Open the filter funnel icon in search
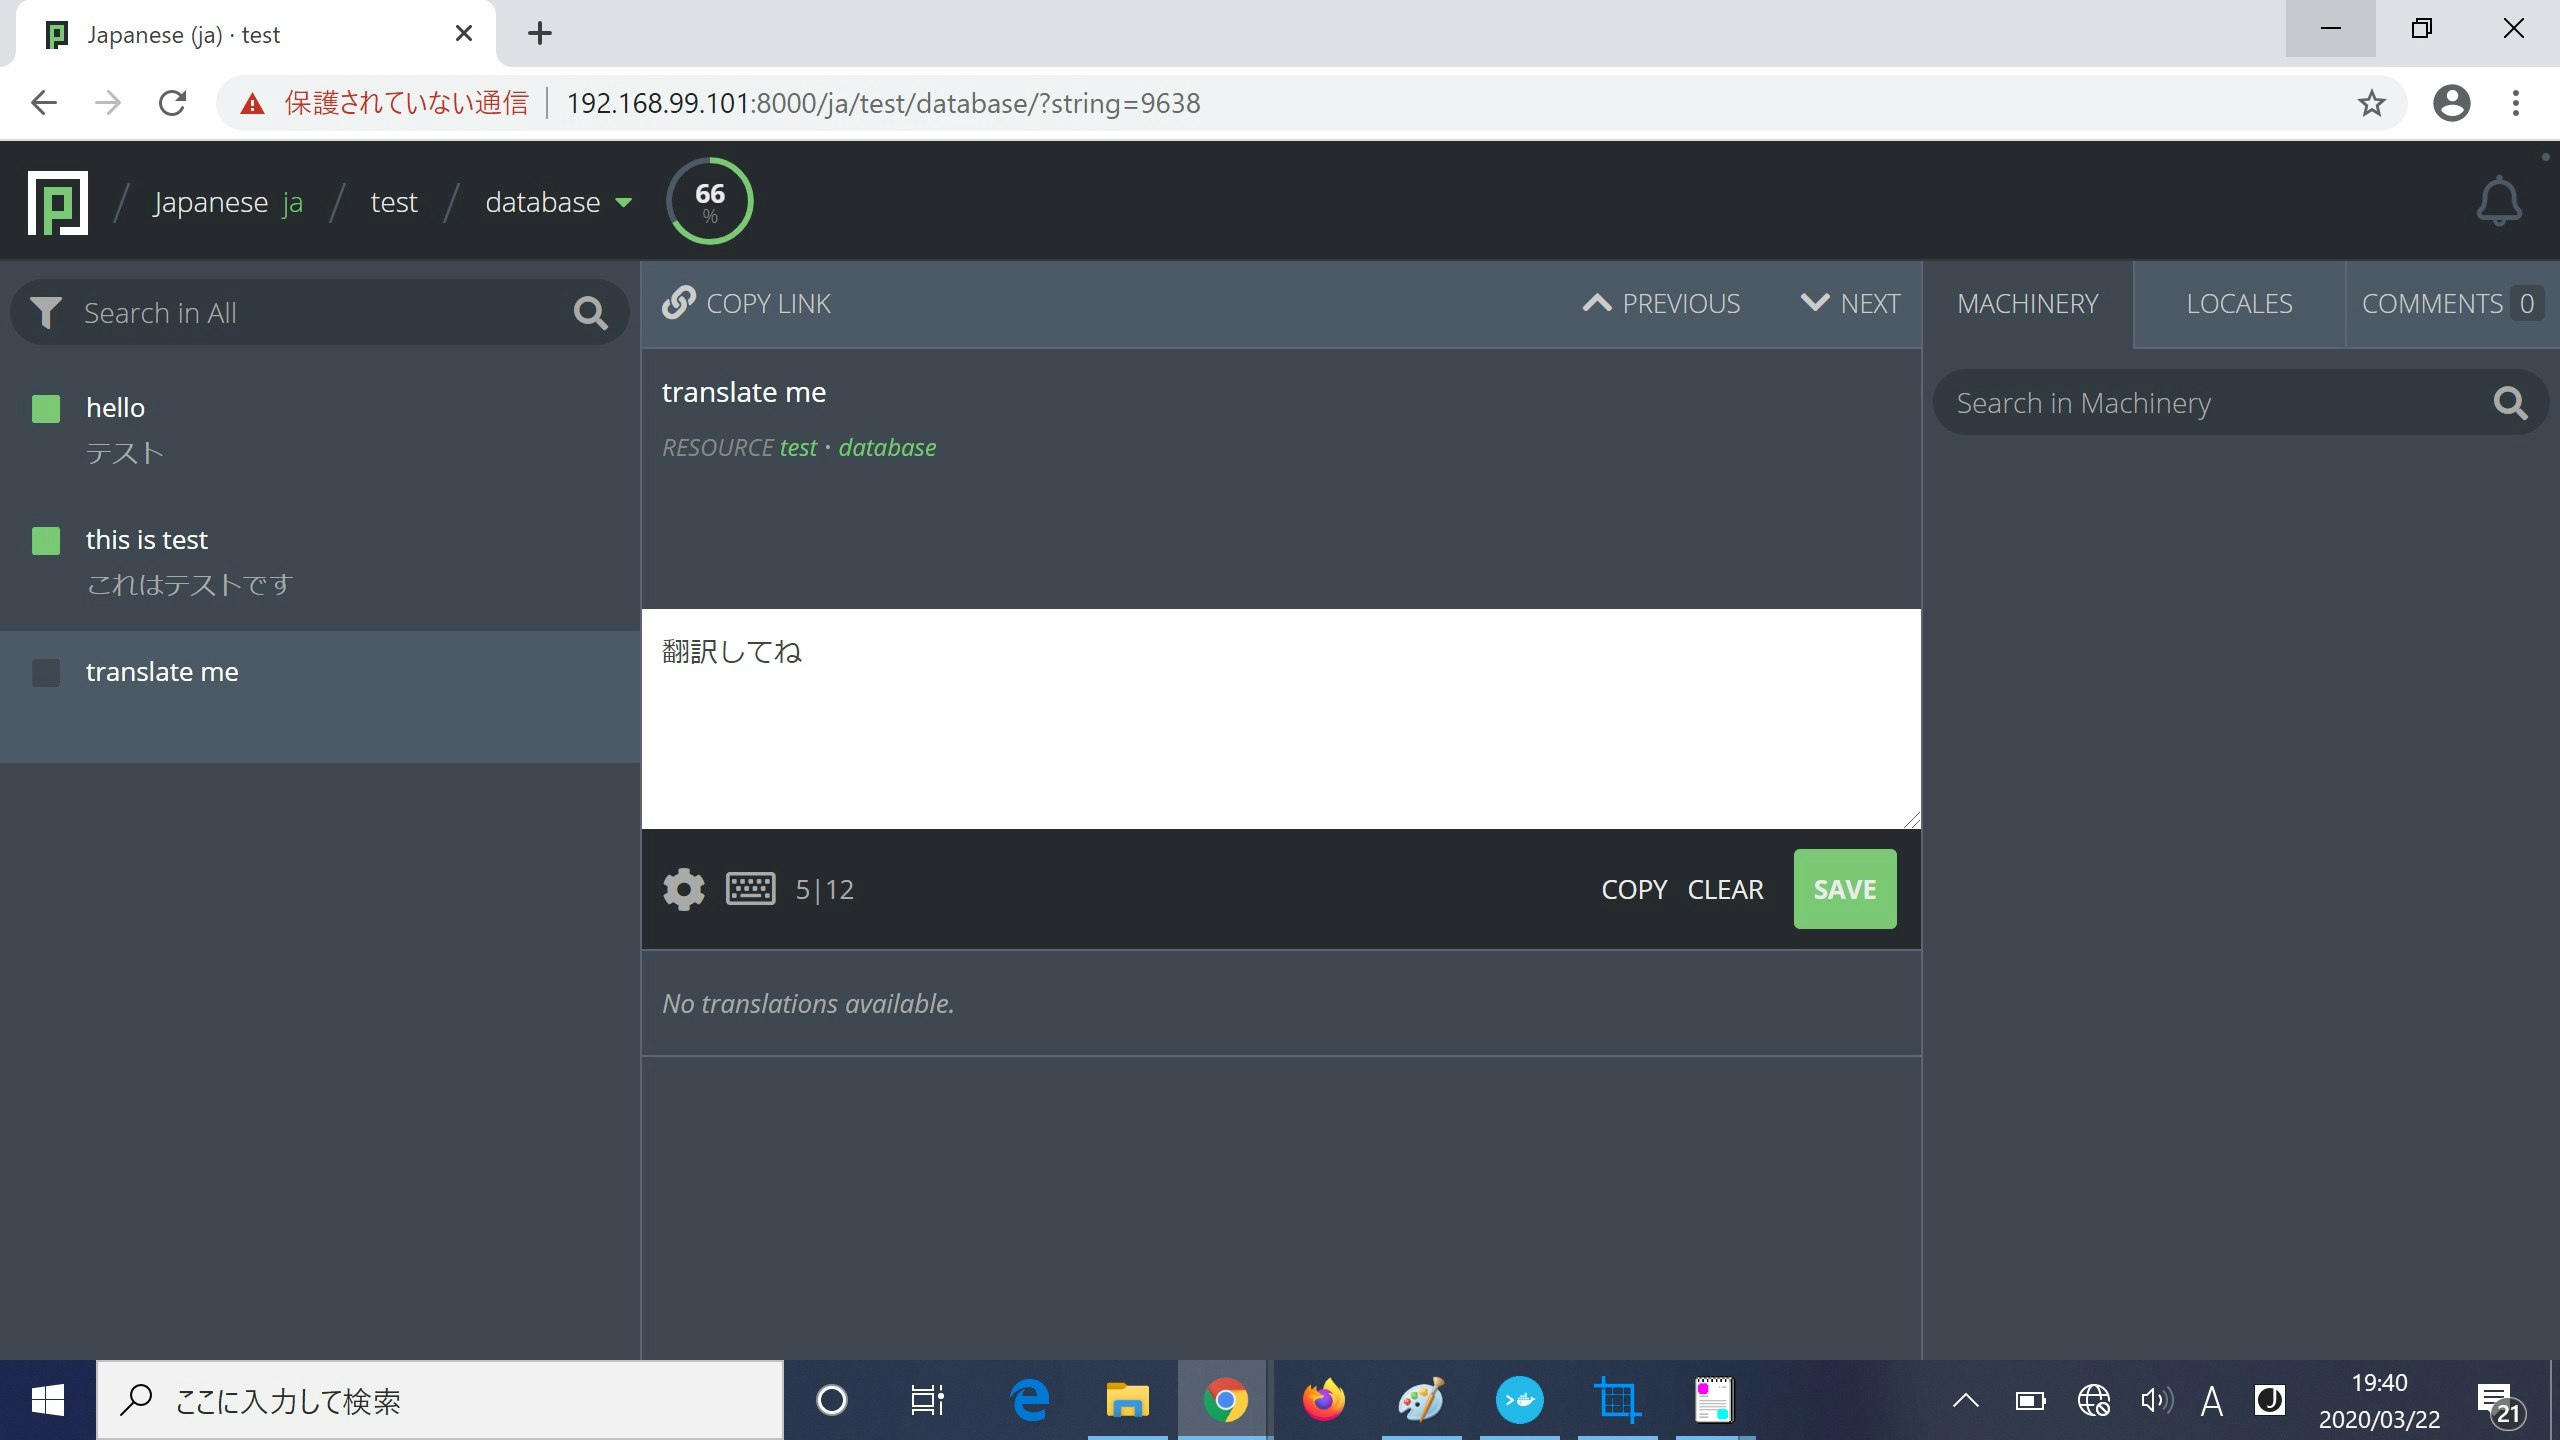2560x1440 pixels. pyautogui.click(x=46, y=313)
